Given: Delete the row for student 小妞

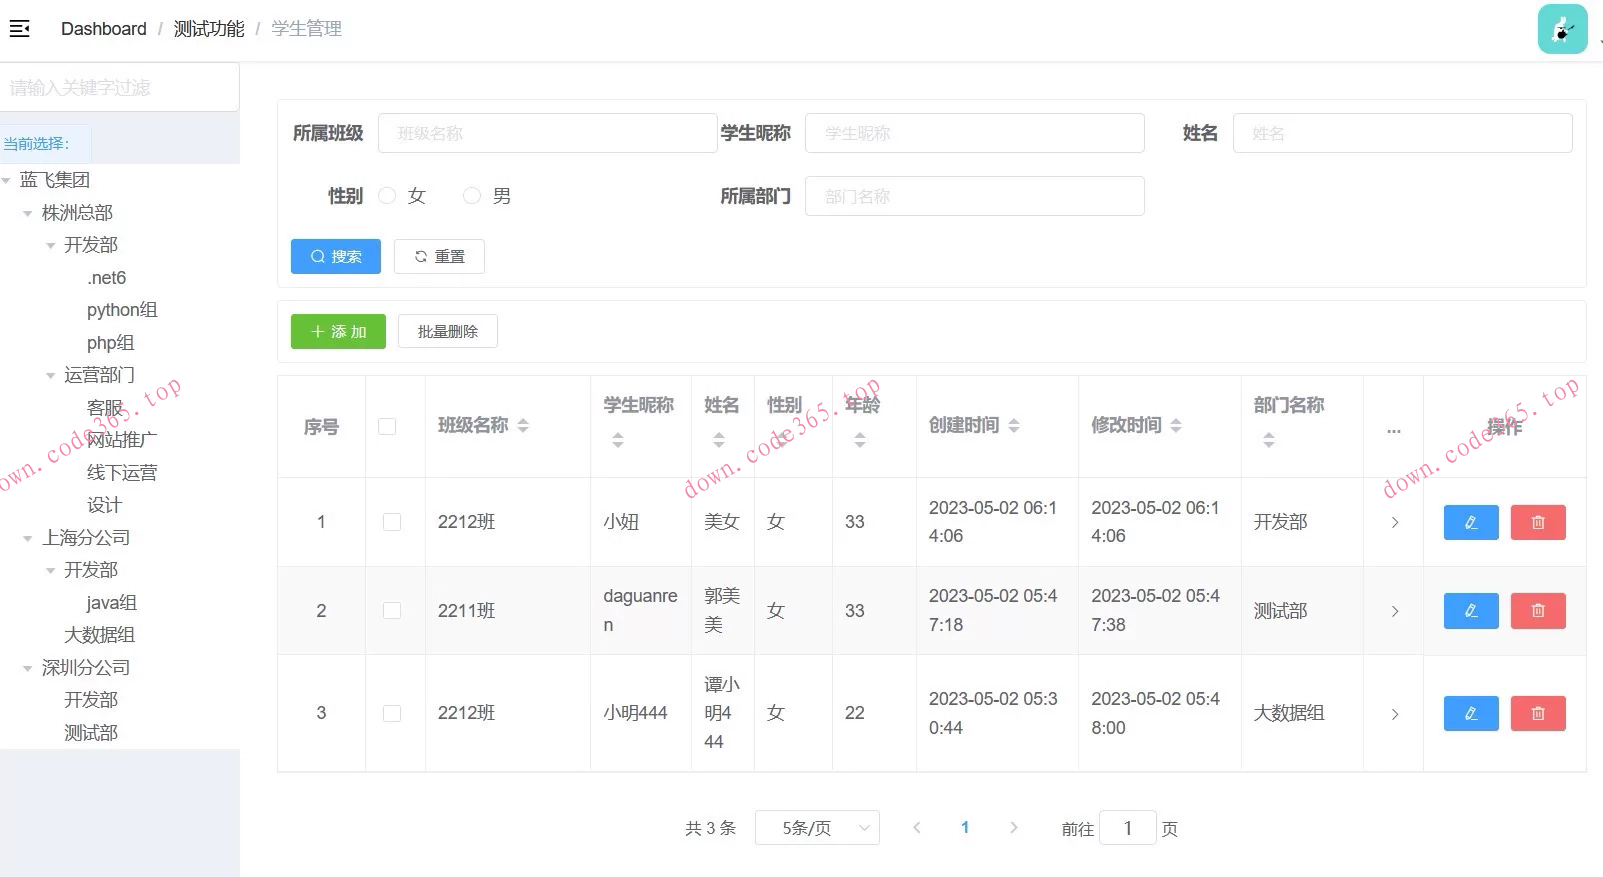Looking at the screenshot, I should (1537, 522).
